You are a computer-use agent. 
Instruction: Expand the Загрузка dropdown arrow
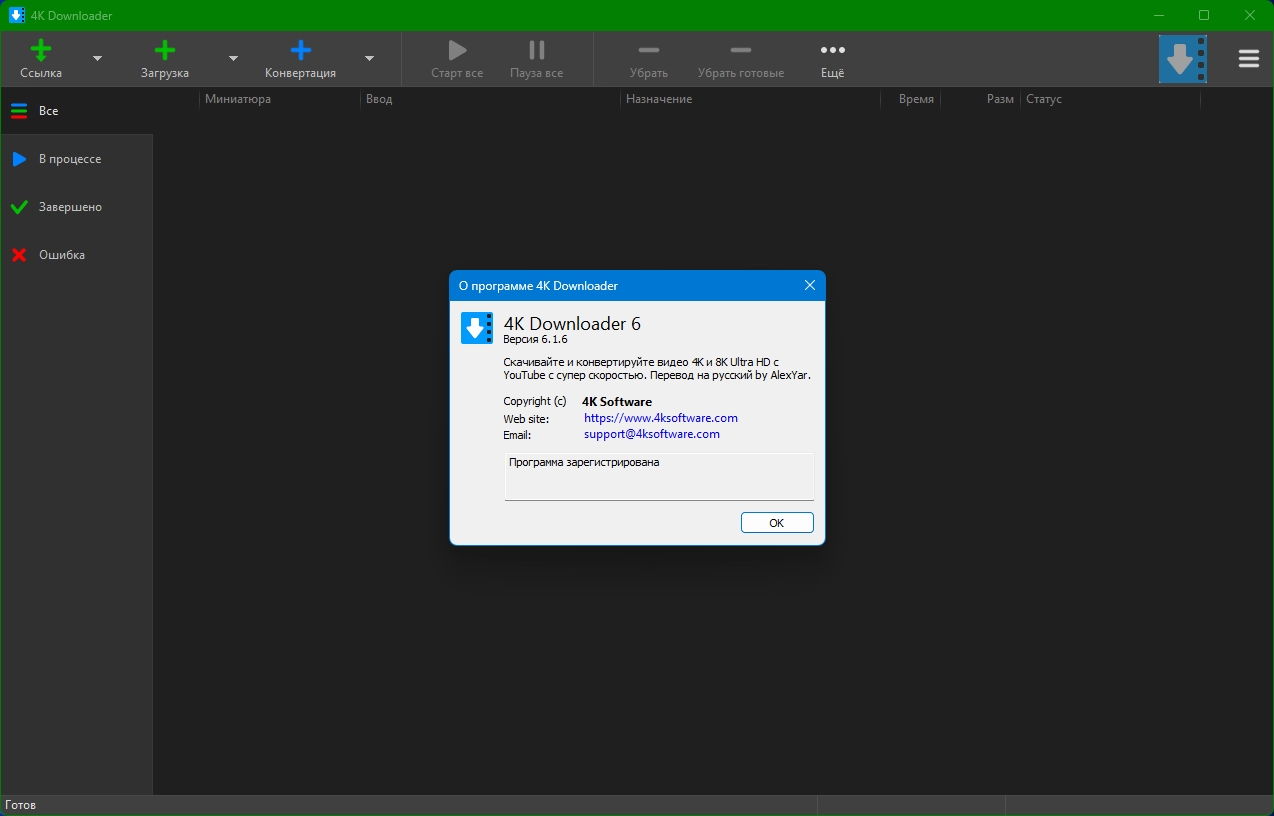pyautogui.click(x=233, y=59)
